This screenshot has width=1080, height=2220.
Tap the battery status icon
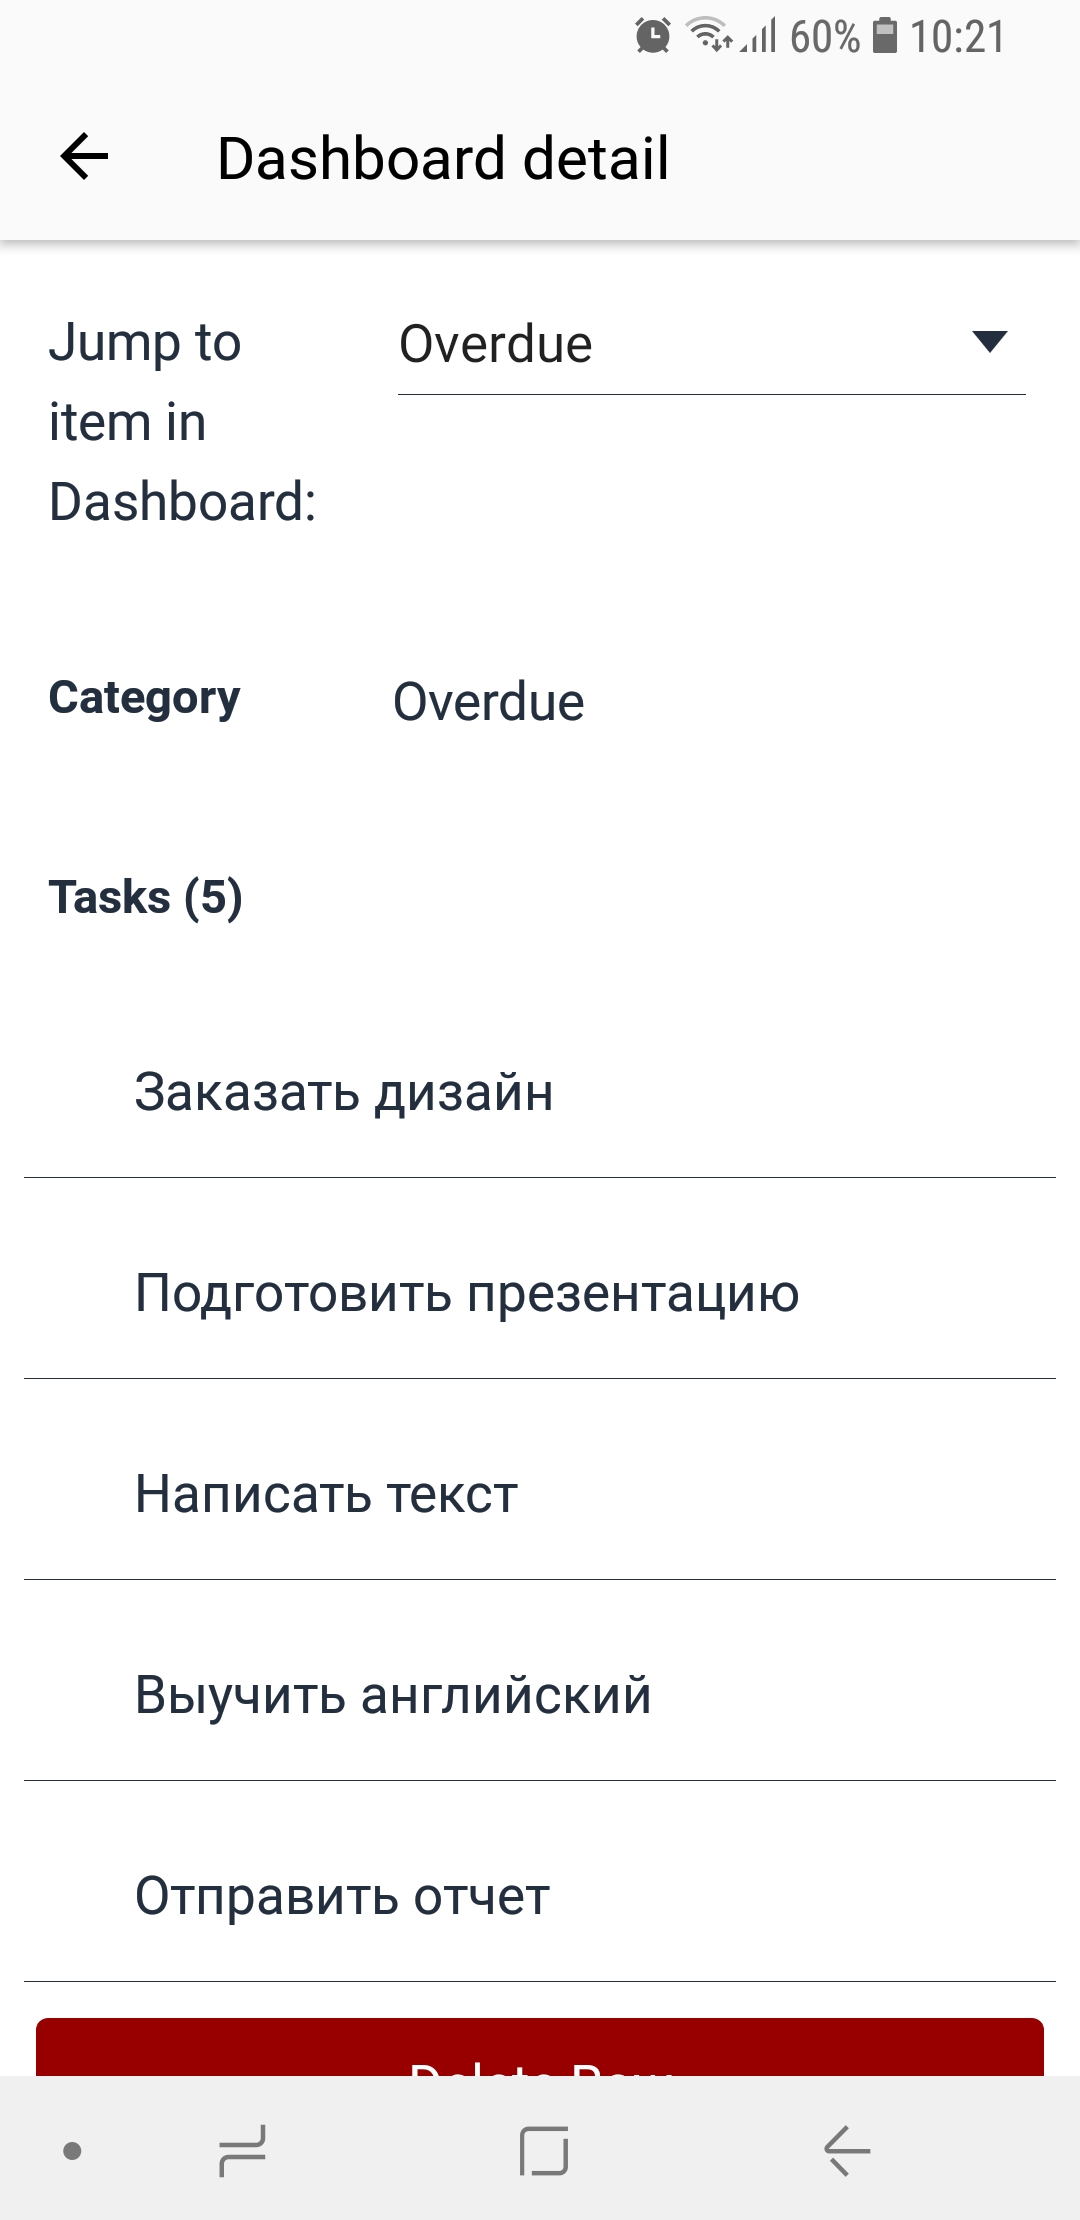(885, 35)
